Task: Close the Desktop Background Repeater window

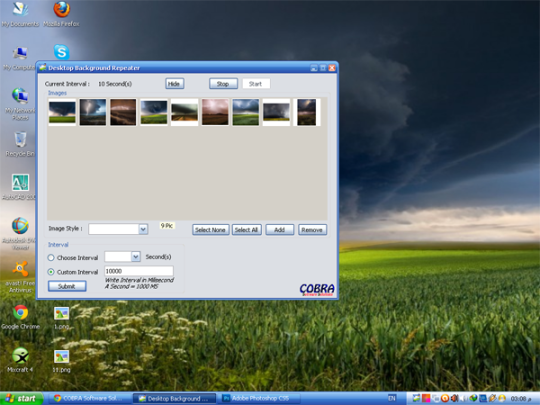Action: tap(332, 68)
